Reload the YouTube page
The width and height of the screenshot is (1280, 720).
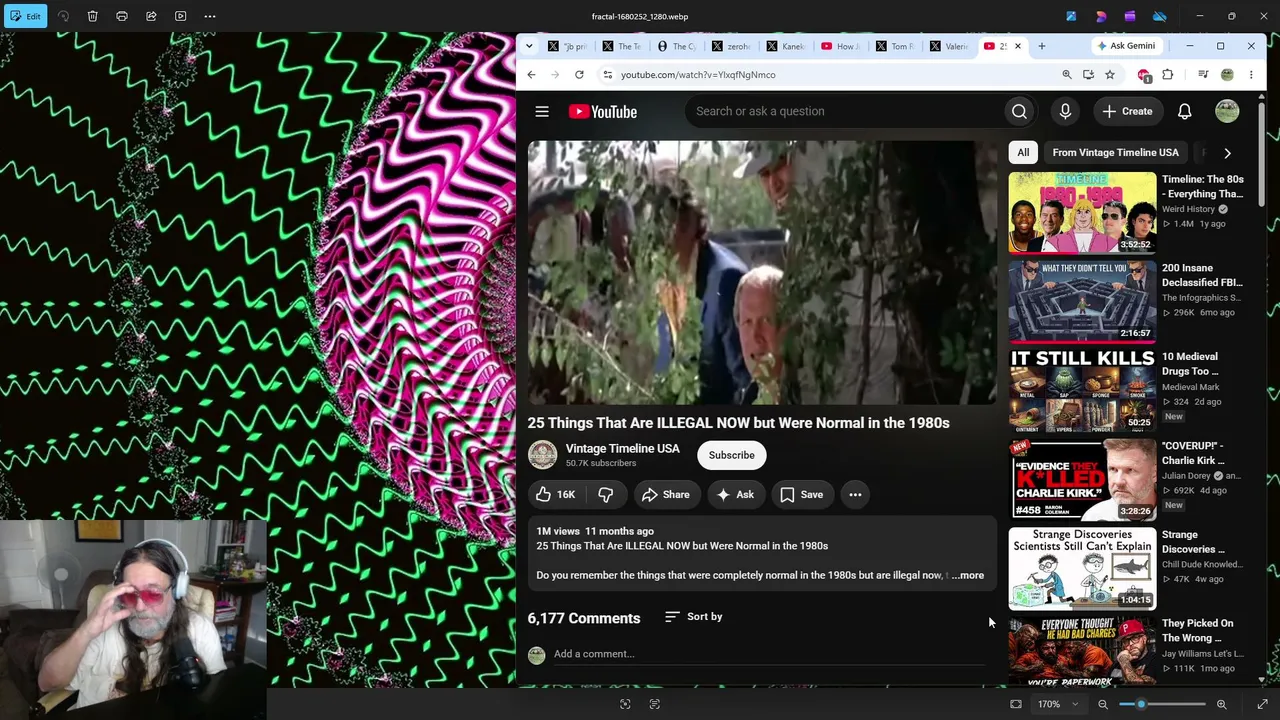[579, 75]
